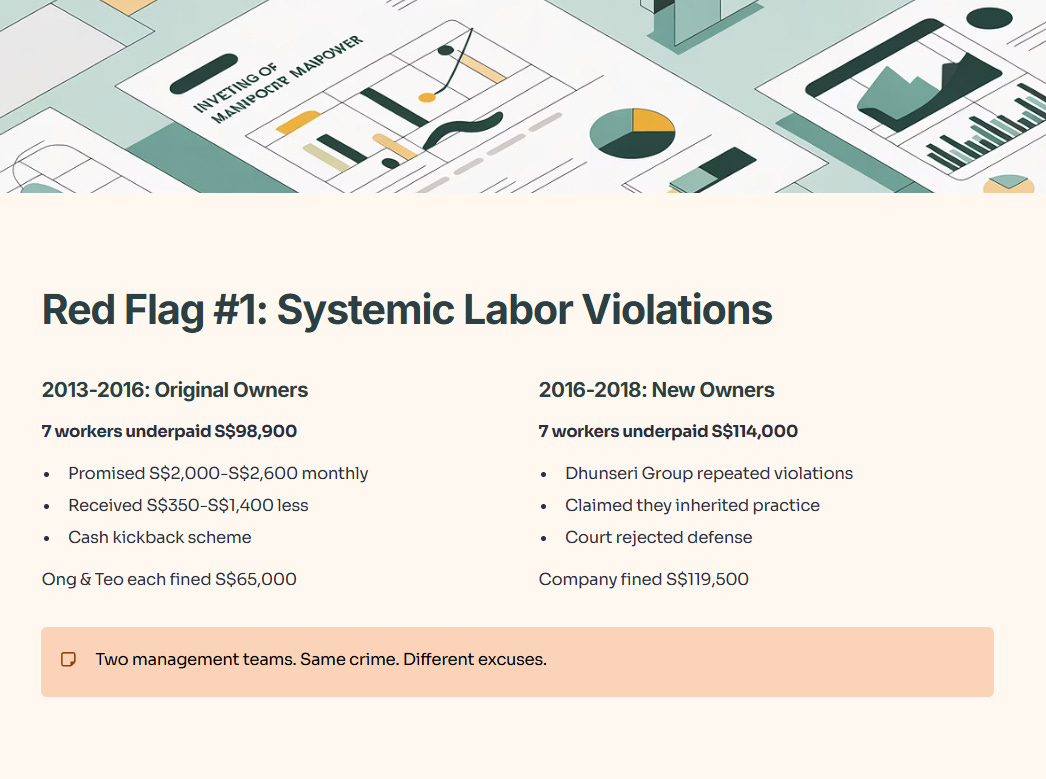Image resolution: width=1046 pixels, height=779 pixels.
Task: Select '7 workers underpaid S$98,900' text
Action: (169, 432)
